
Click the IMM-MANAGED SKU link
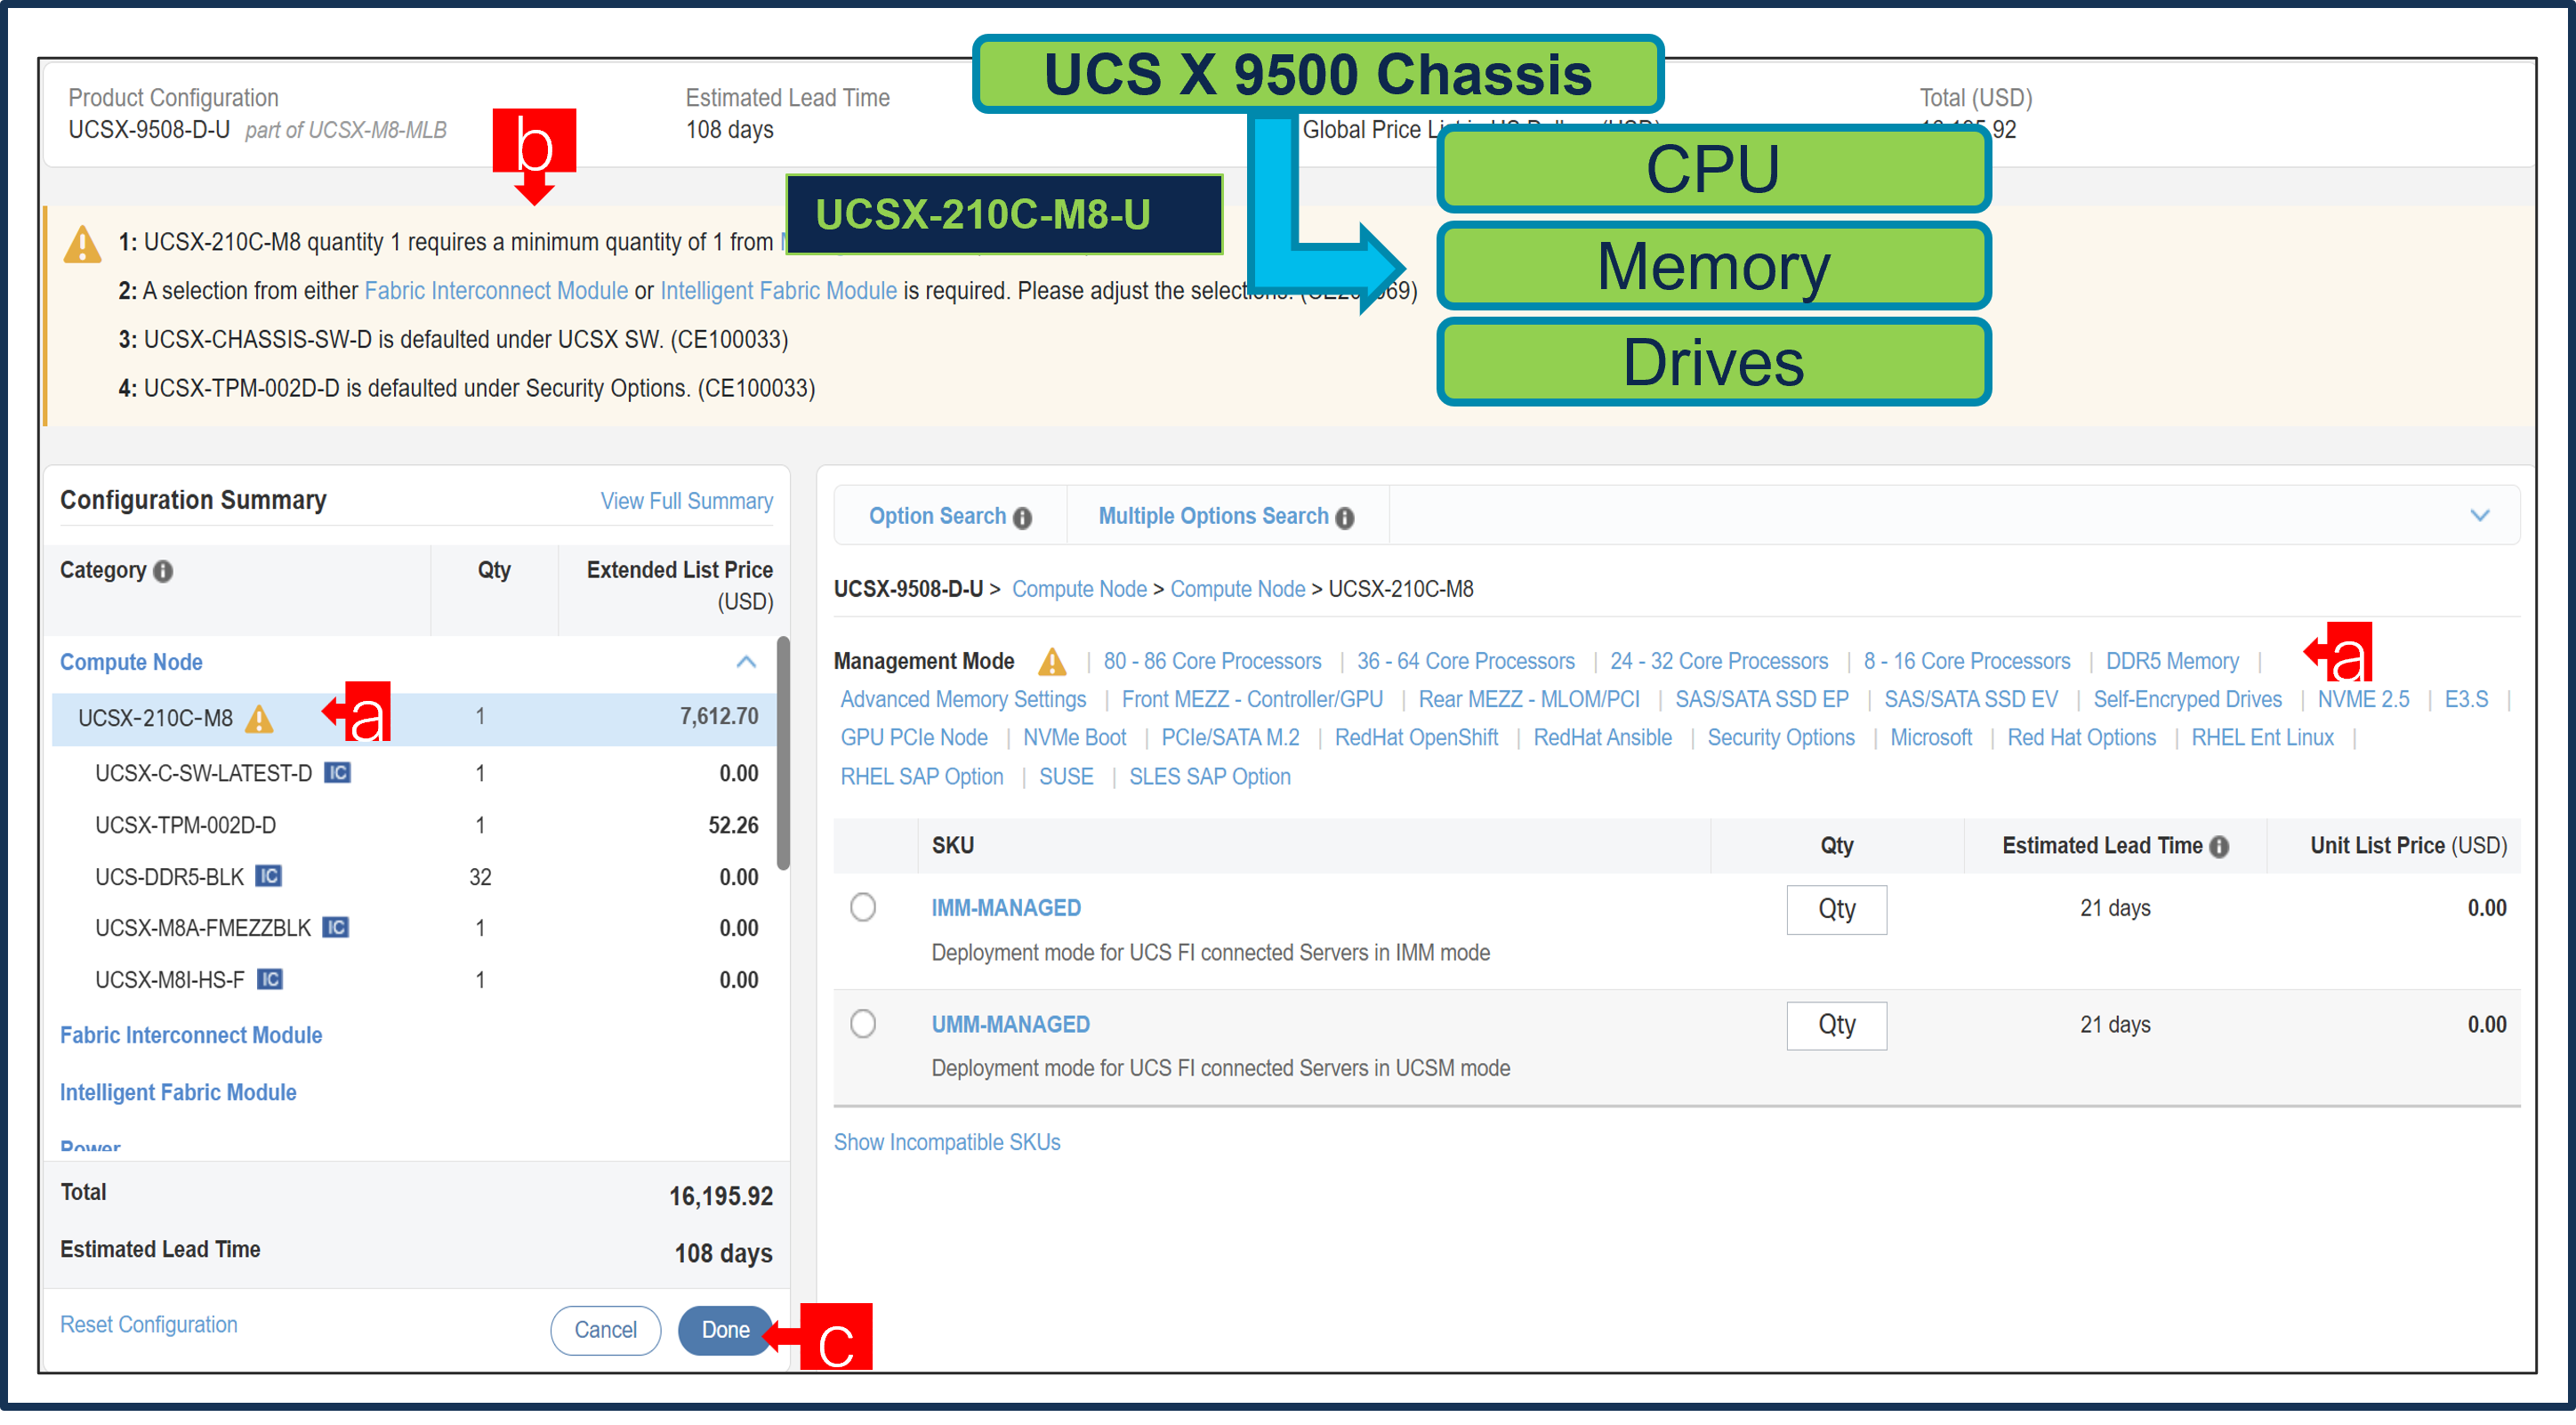click(x=1006, y=908)
